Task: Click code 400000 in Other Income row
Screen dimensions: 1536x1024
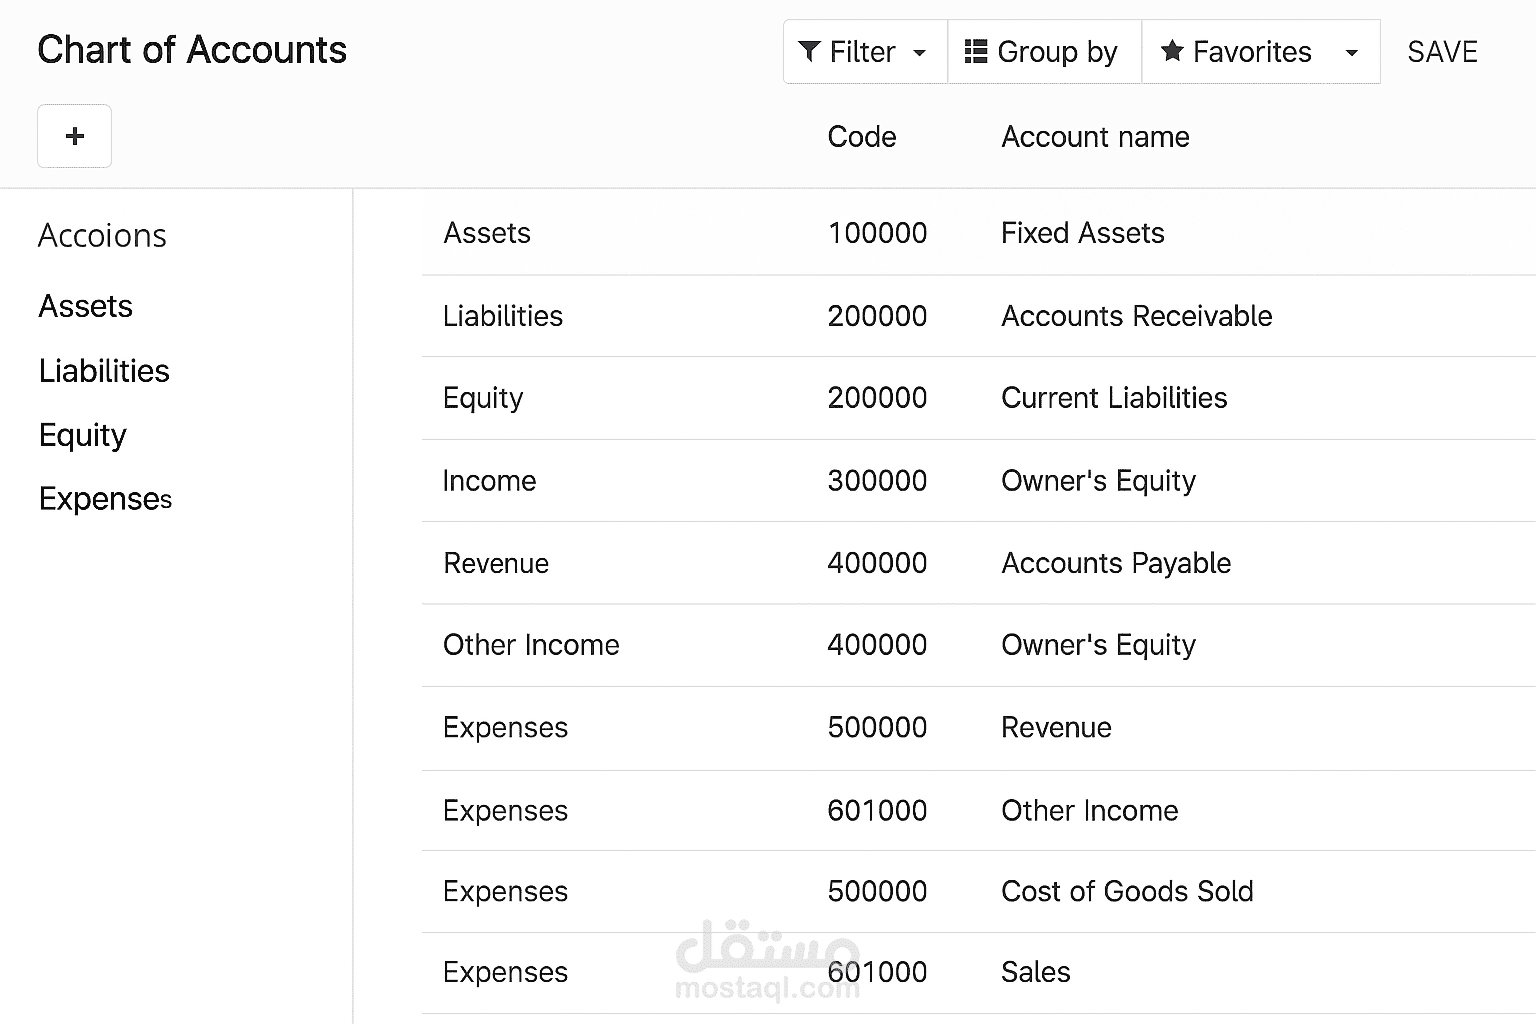Action: click(877, 645)
